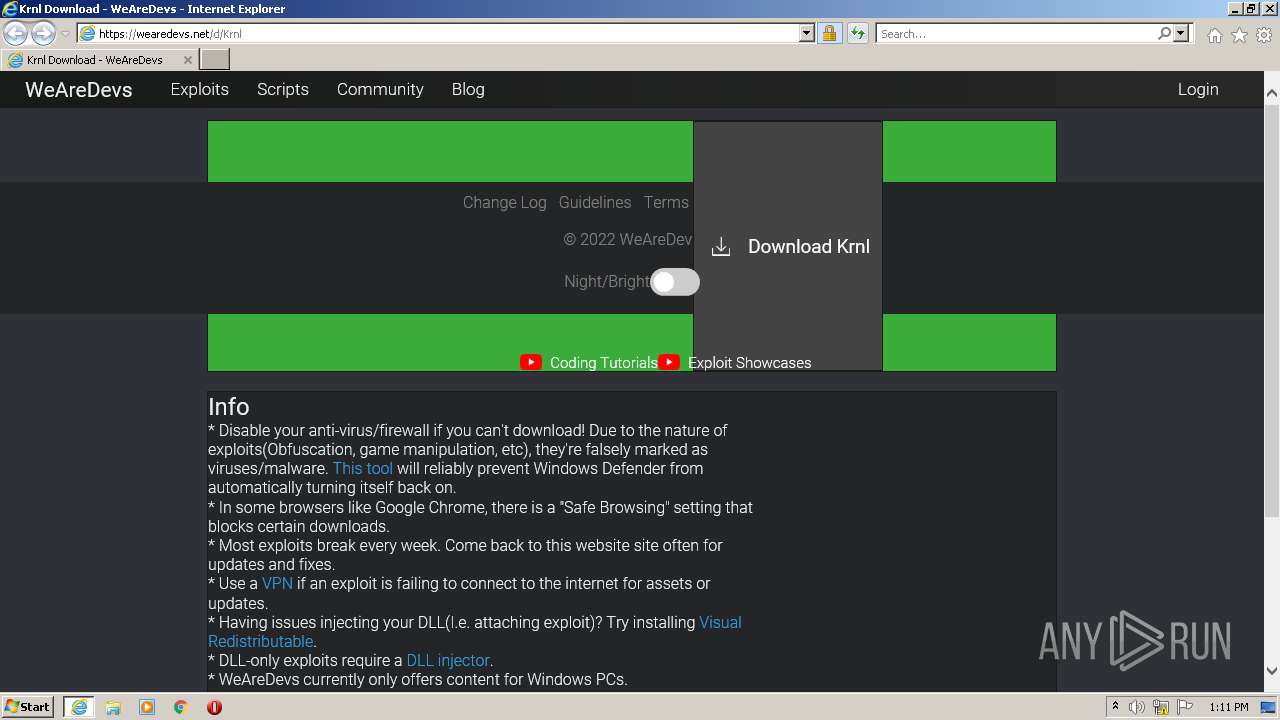
Task: Click the page scrollbar up arrow
Action: [1272, 94]
